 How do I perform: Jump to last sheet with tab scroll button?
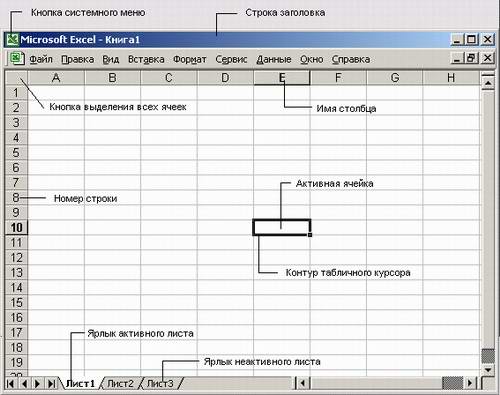point(51,383)
